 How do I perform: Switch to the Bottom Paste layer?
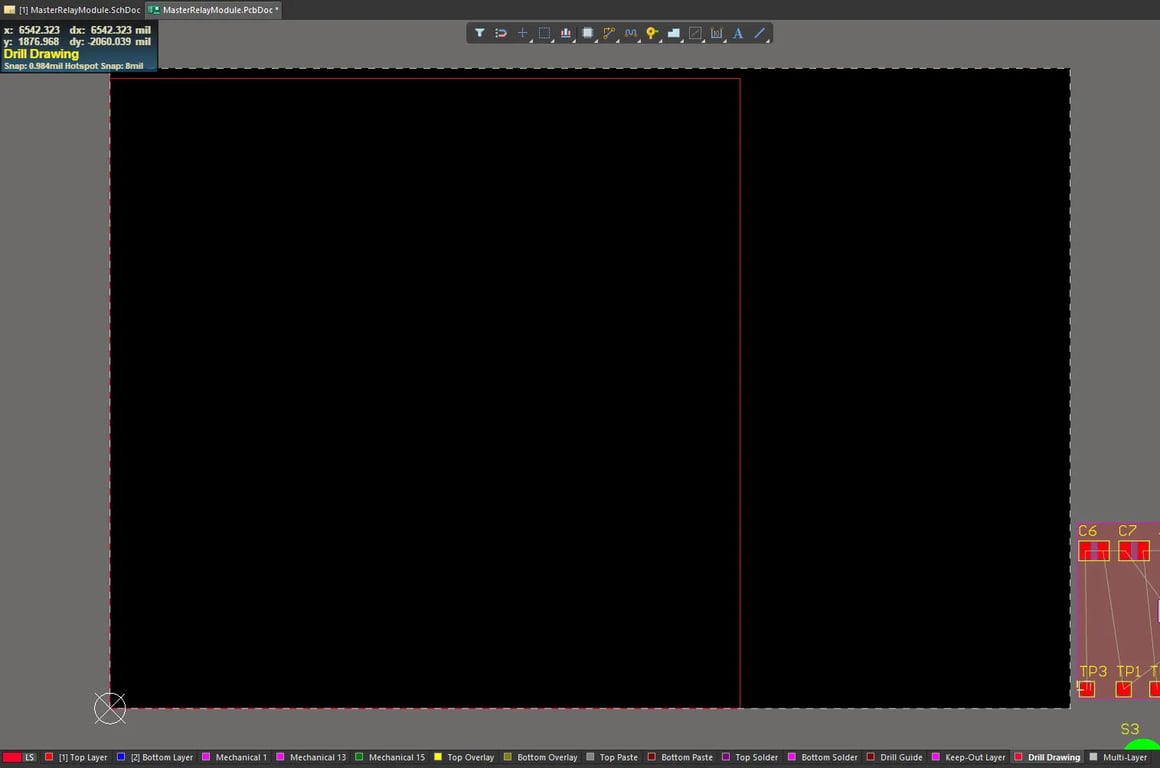[x=680, y=757]
